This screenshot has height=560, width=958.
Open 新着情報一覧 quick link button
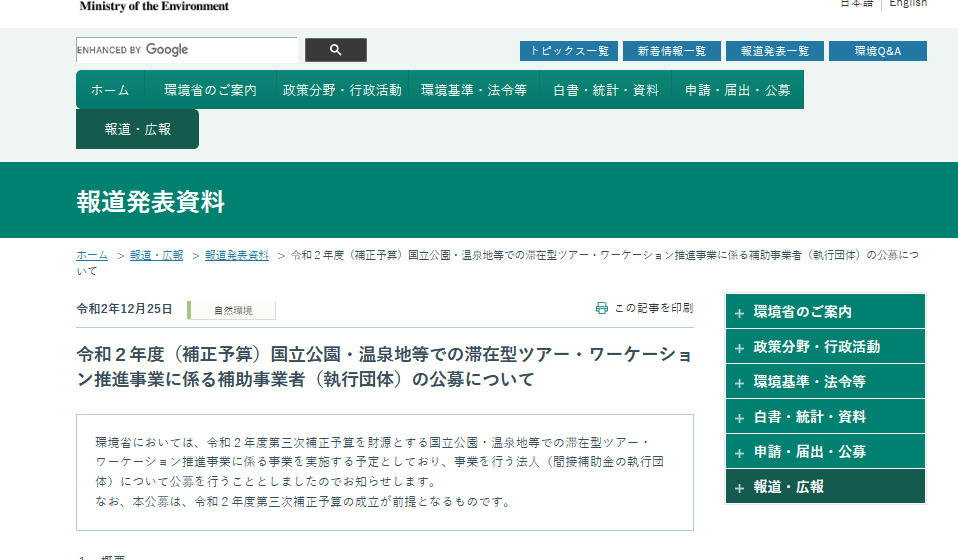click(671, 51)
